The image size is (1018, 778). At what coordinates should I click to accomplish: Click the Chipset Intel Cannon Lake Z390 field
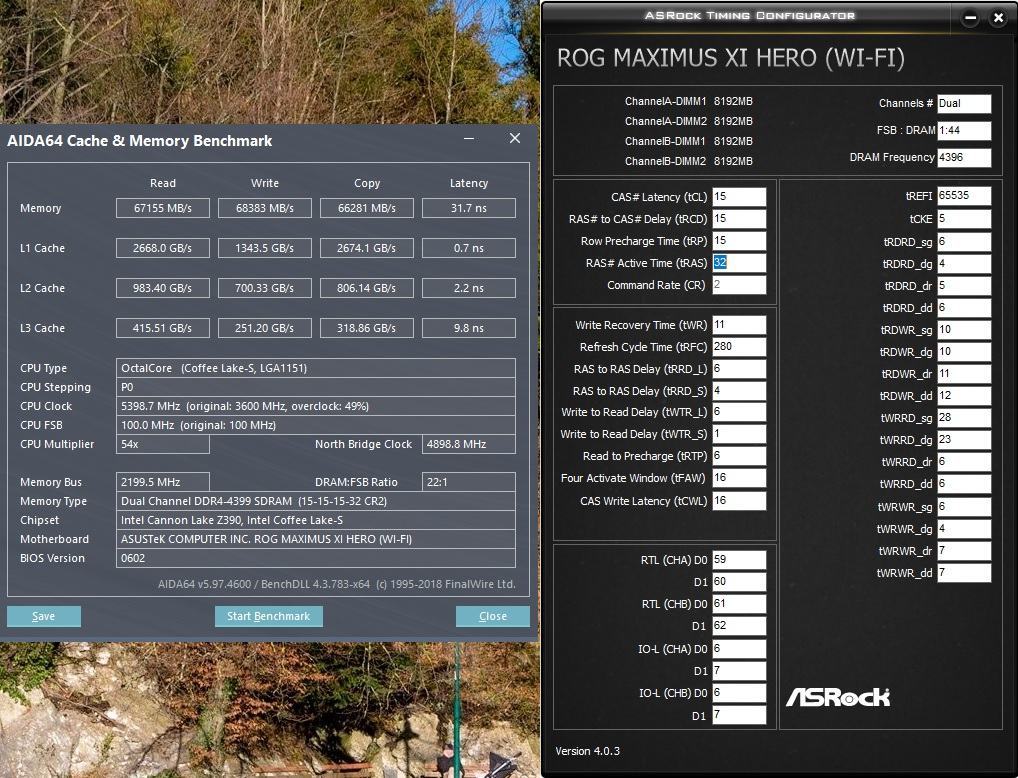(x=316, y=520)
